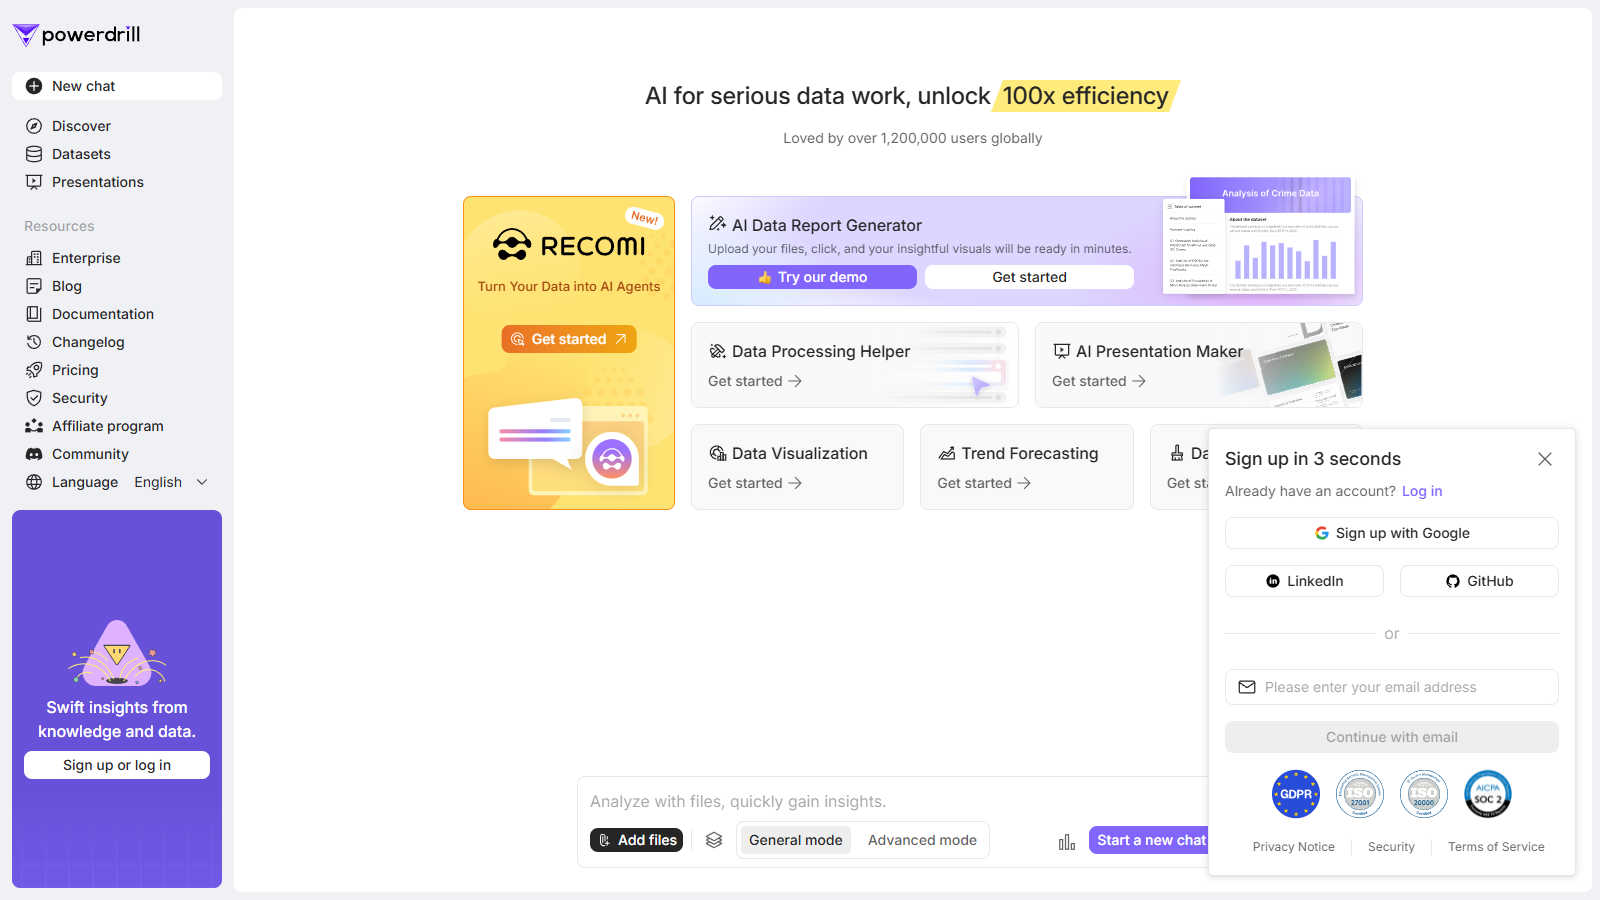The width and height of the screenshot is (1600, 900).
Task: Click the Datasets database icon
Action: pos(34,154)
